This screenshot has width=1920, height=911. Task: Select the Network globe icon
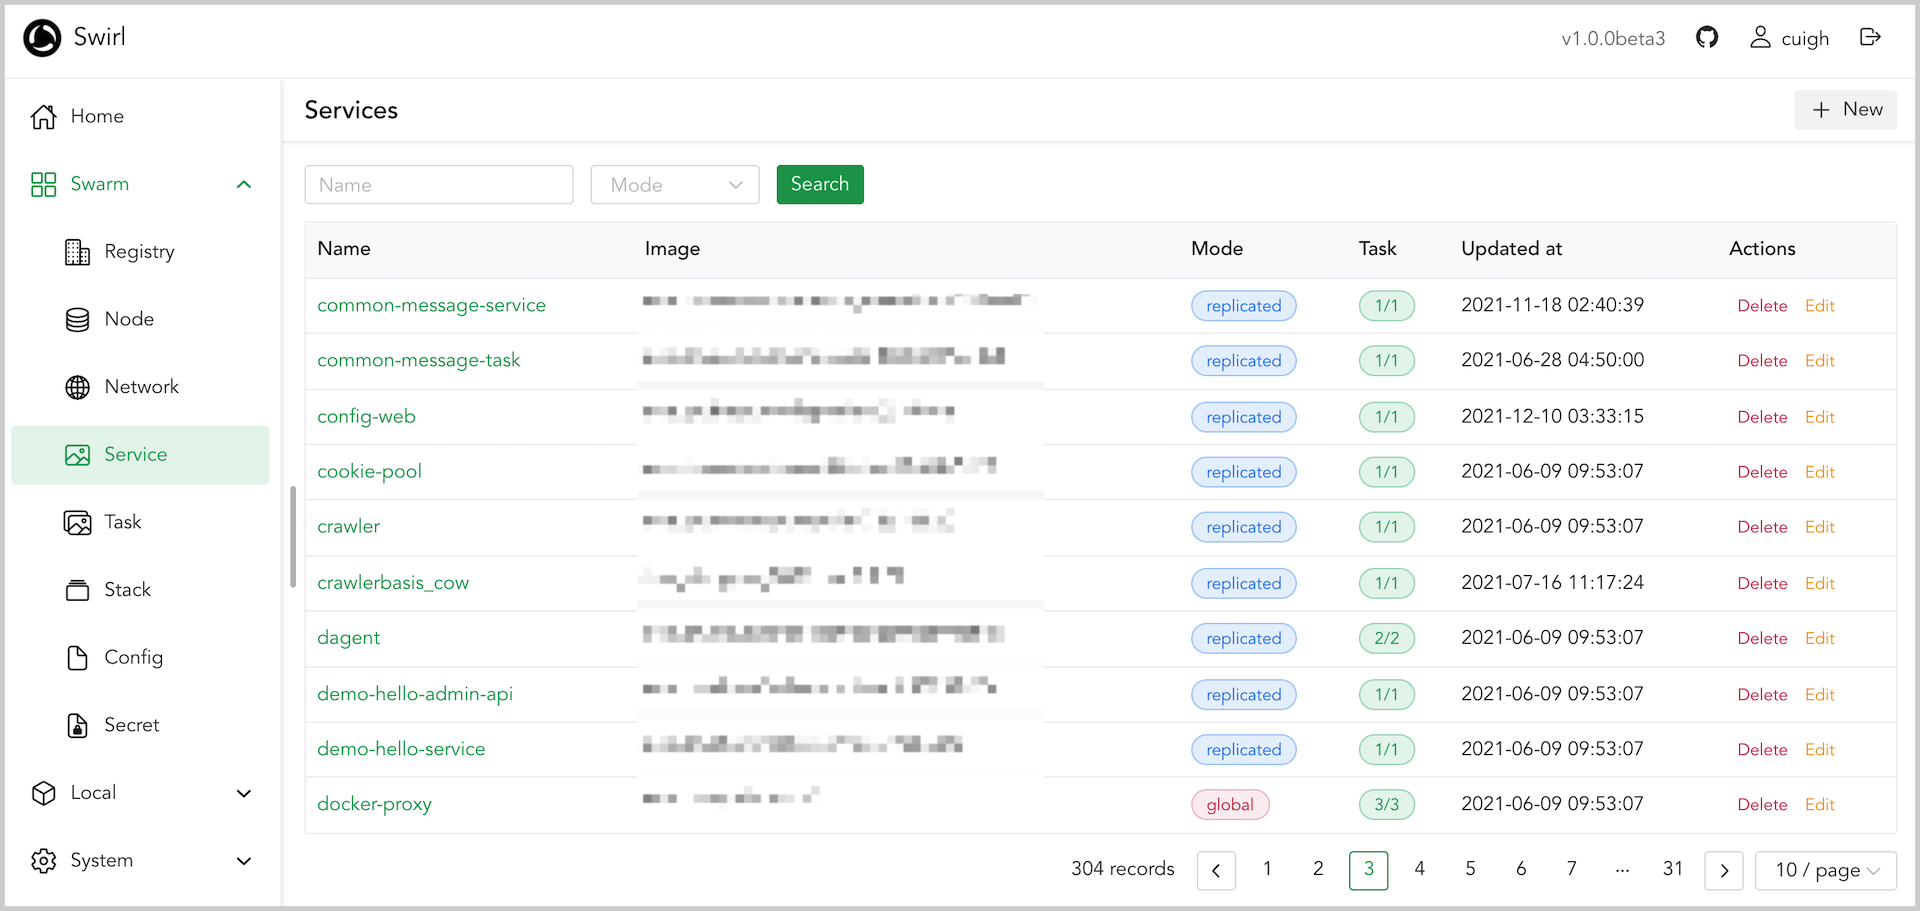[x=77, y=387]
